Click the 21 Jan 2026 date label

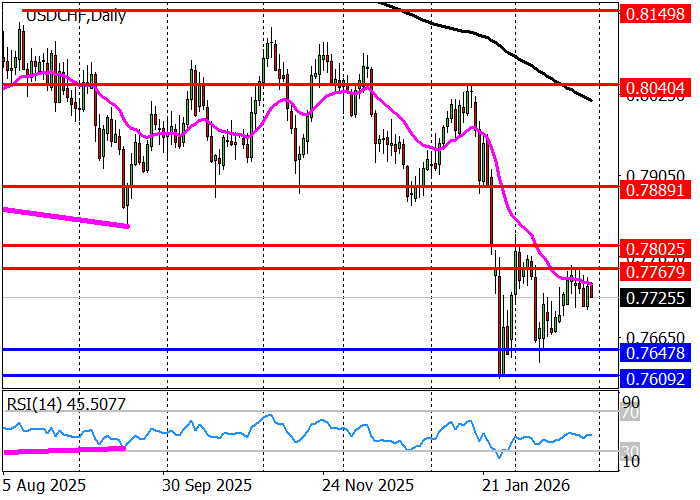(x=526, y=485)
